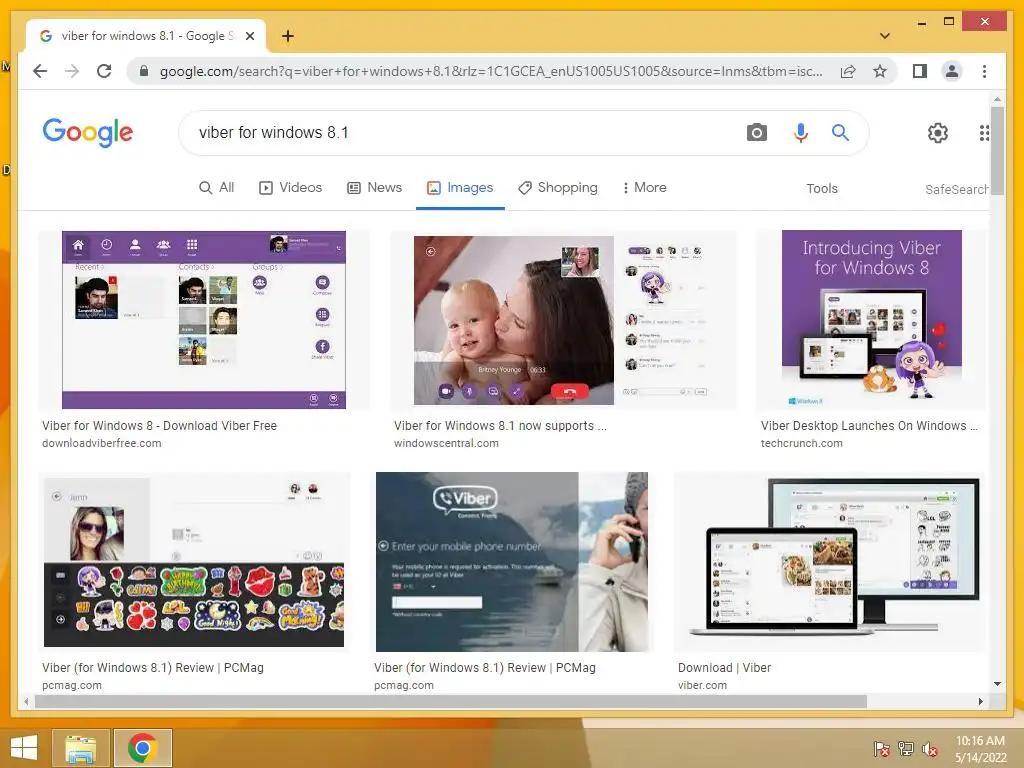Image resolution: width=1024 pixels, height=768 pixels.
Task: Open the Tools filter options
Action: pos(822,189)
